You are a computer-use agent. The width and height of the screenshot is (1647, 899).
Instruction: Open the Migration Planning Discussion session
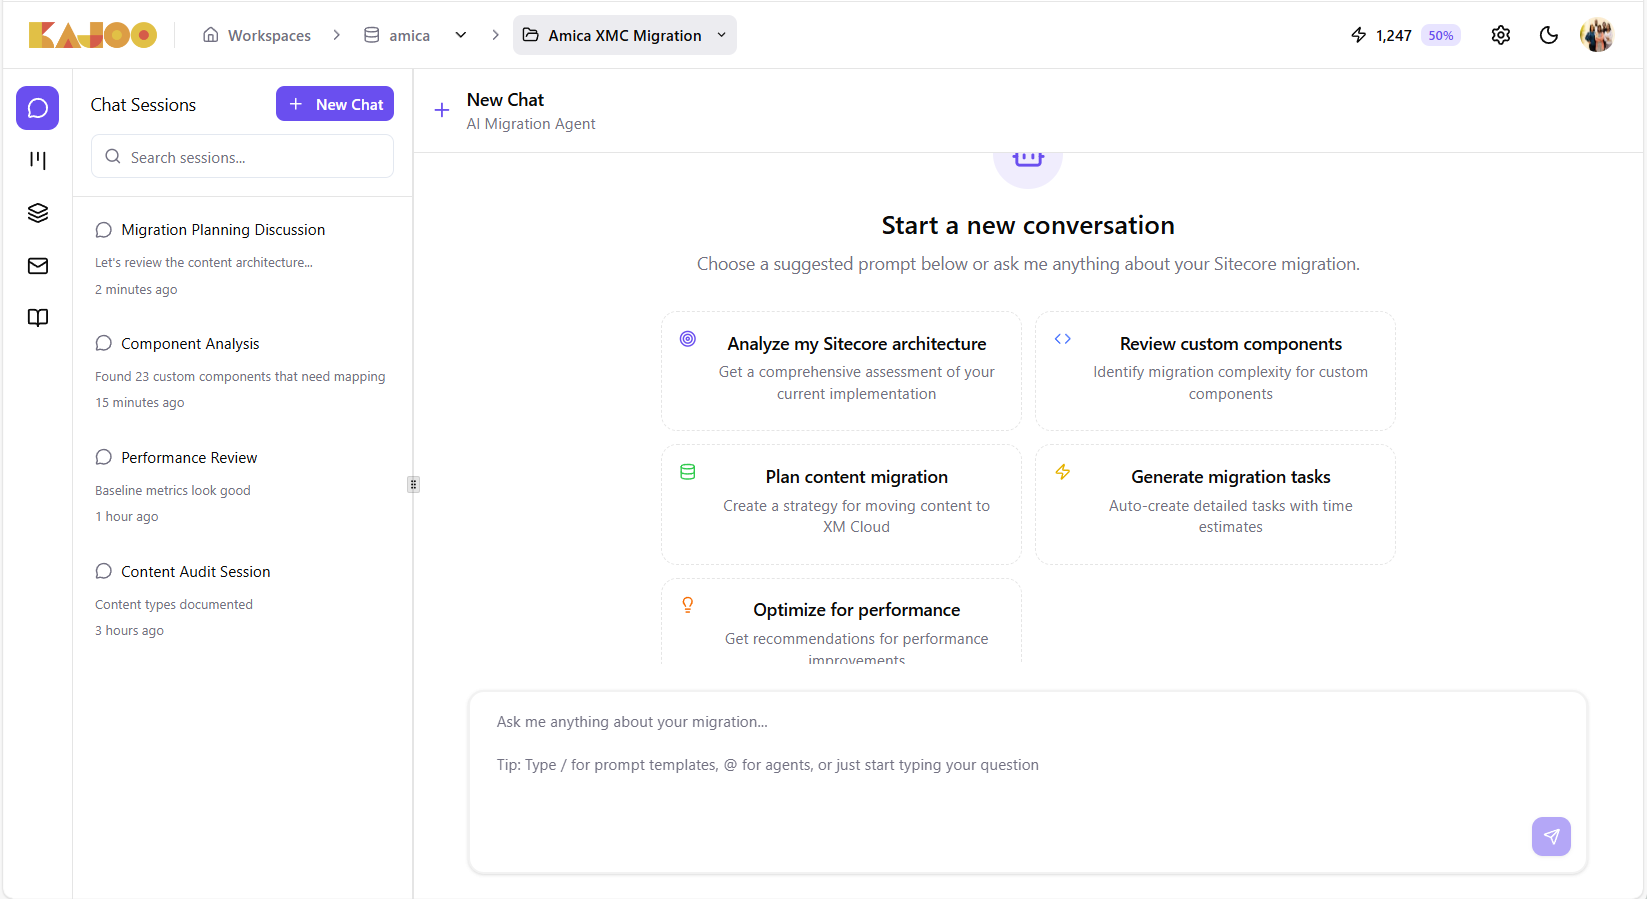coord(223,230)
